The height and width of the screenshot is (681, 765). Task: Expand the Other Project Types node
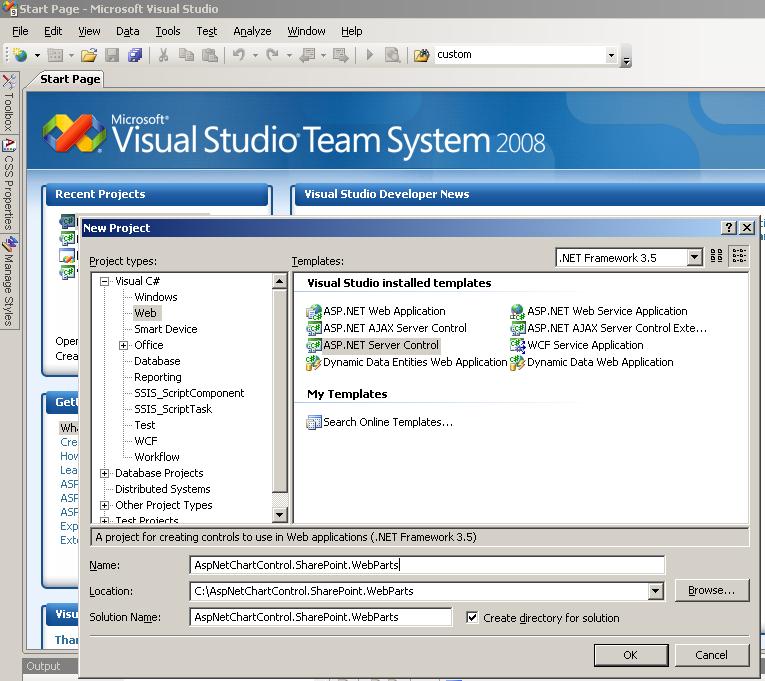pos(104,505)
